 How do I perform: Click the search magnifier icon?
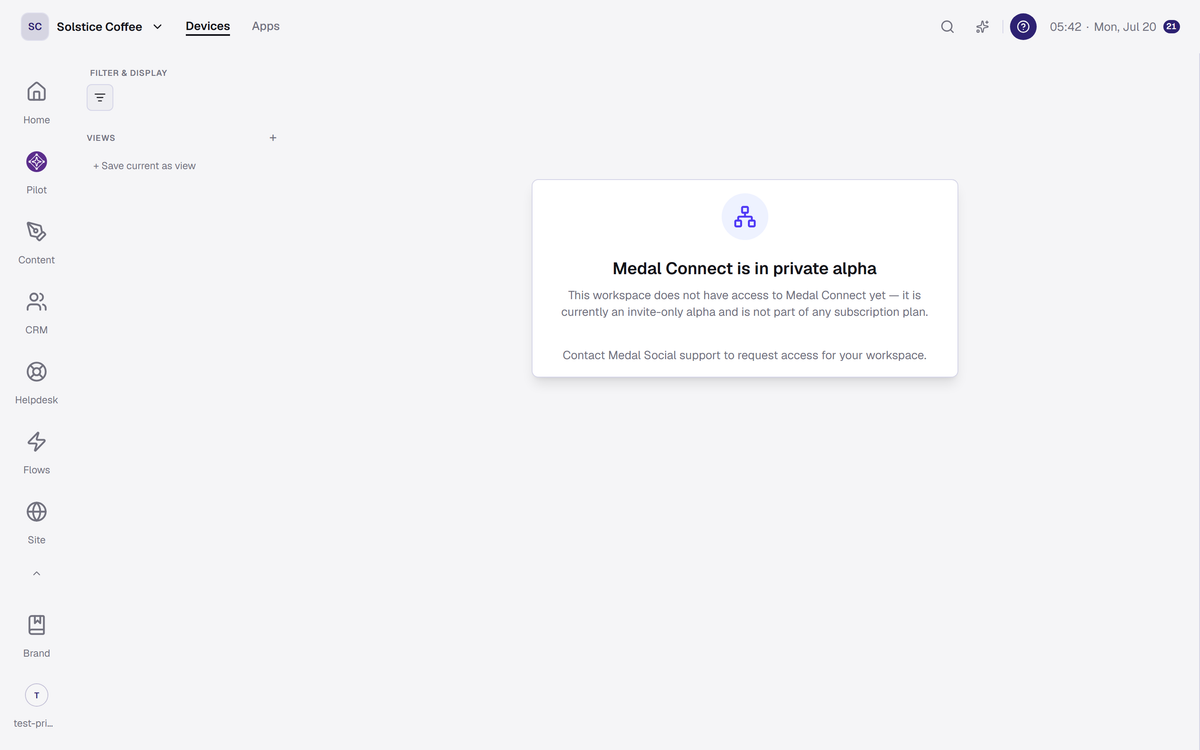coord(947,27)
